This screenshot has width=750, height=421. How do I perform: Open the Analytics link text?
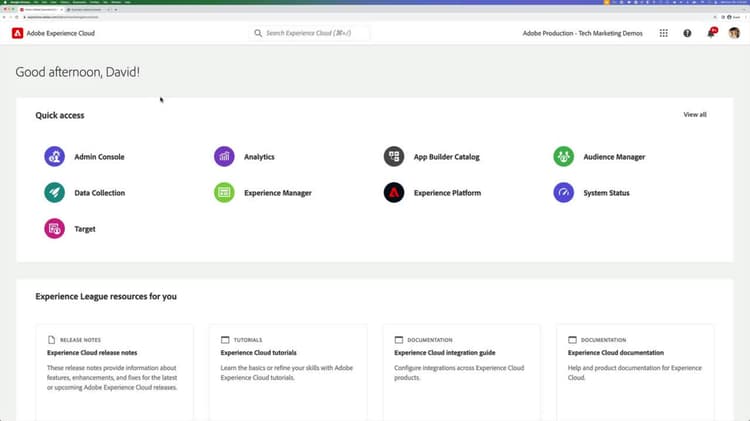coord(259,156)
